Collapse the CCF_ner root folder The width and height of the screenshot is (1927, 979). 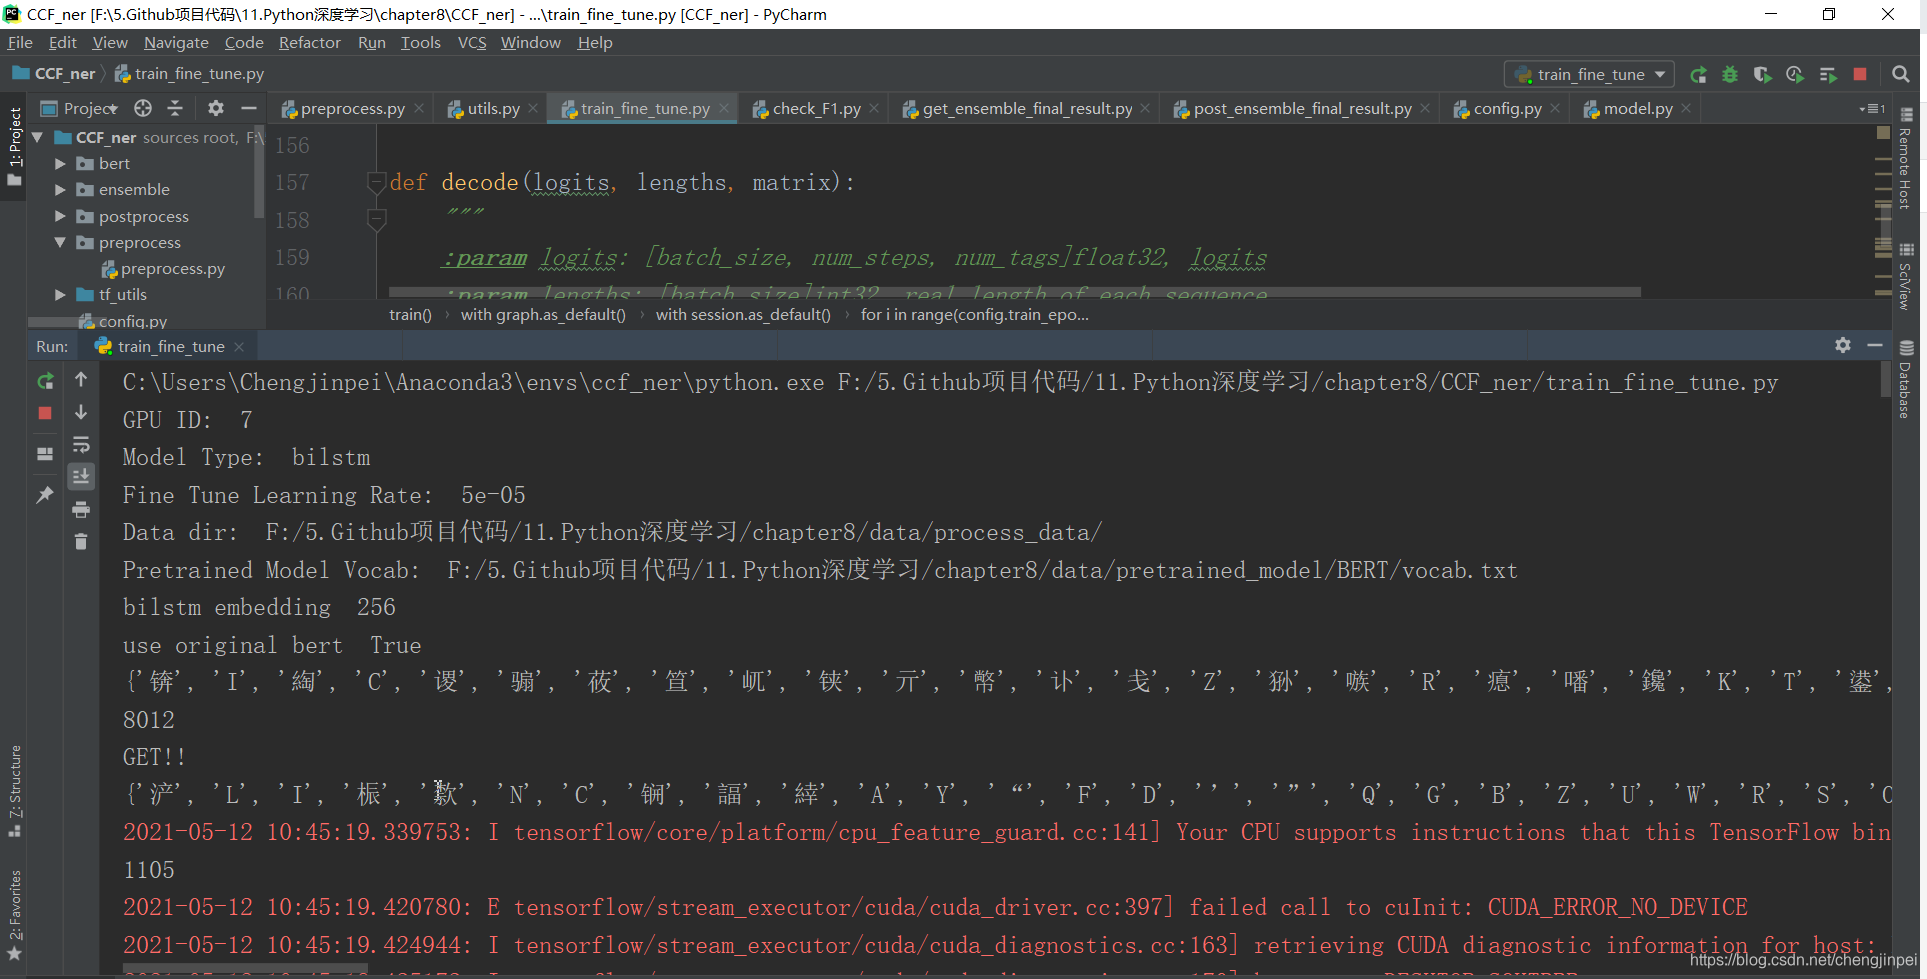[x=38, y=137]
